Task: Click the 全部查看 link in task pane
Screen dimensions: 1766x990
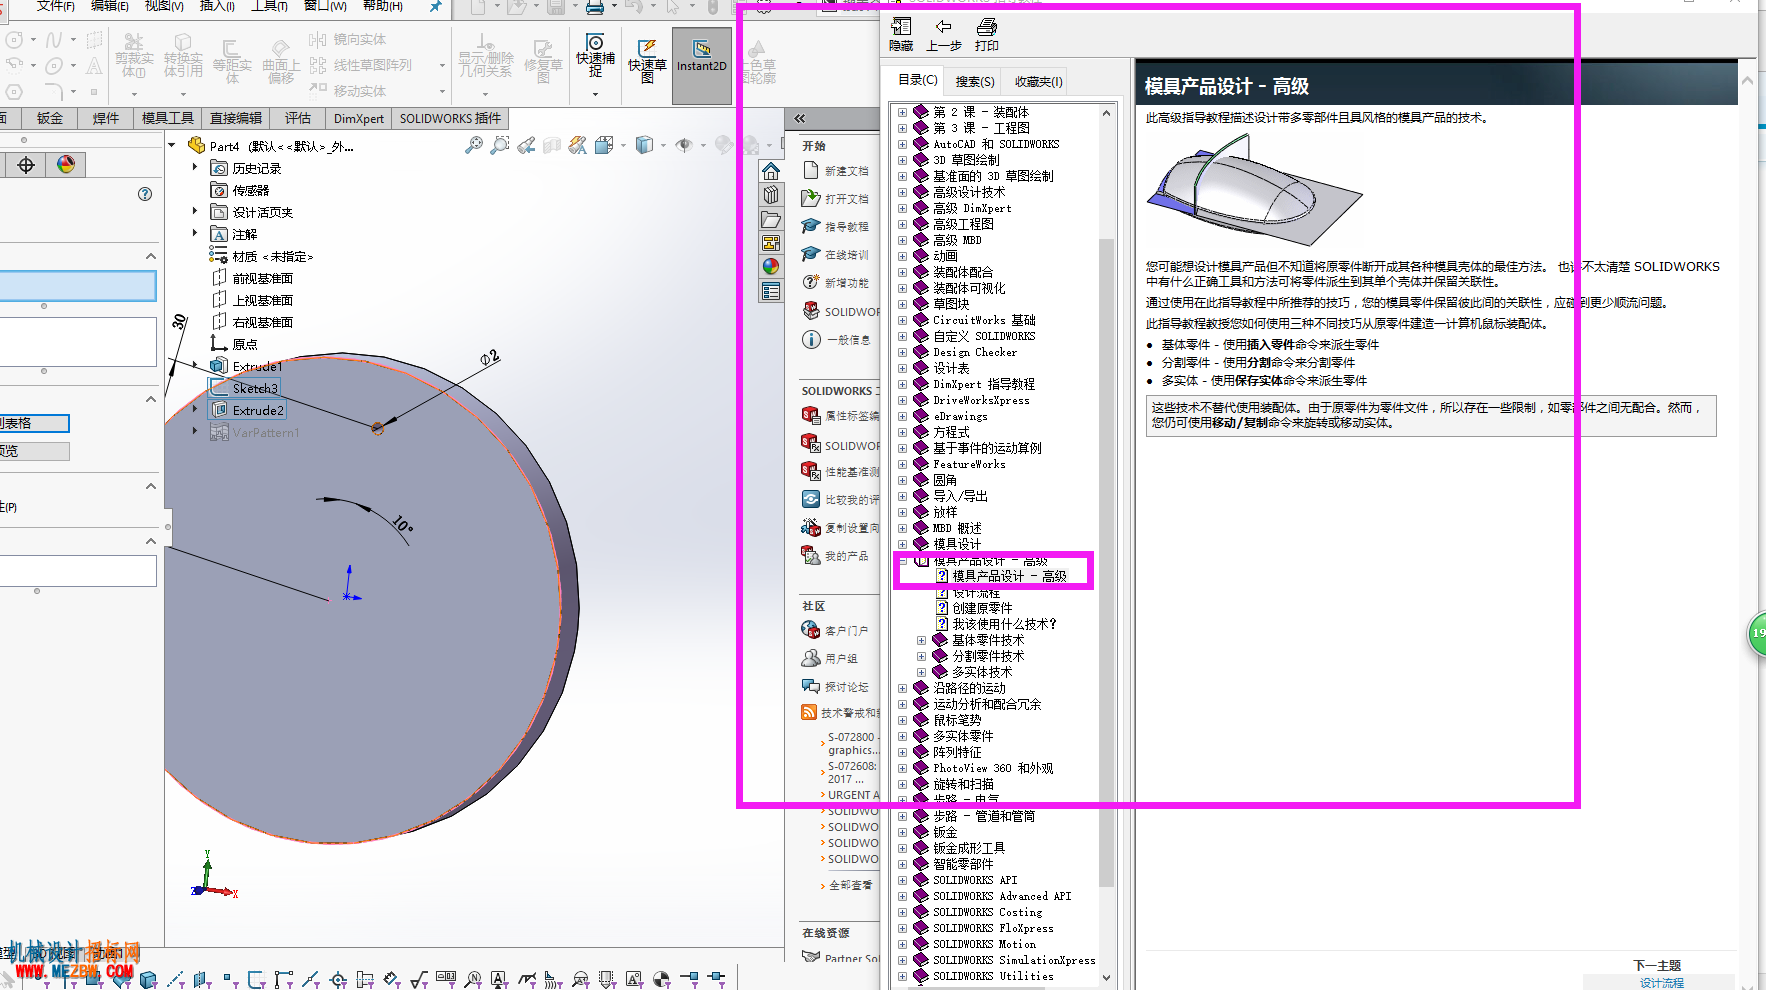Action: (850, 885)
